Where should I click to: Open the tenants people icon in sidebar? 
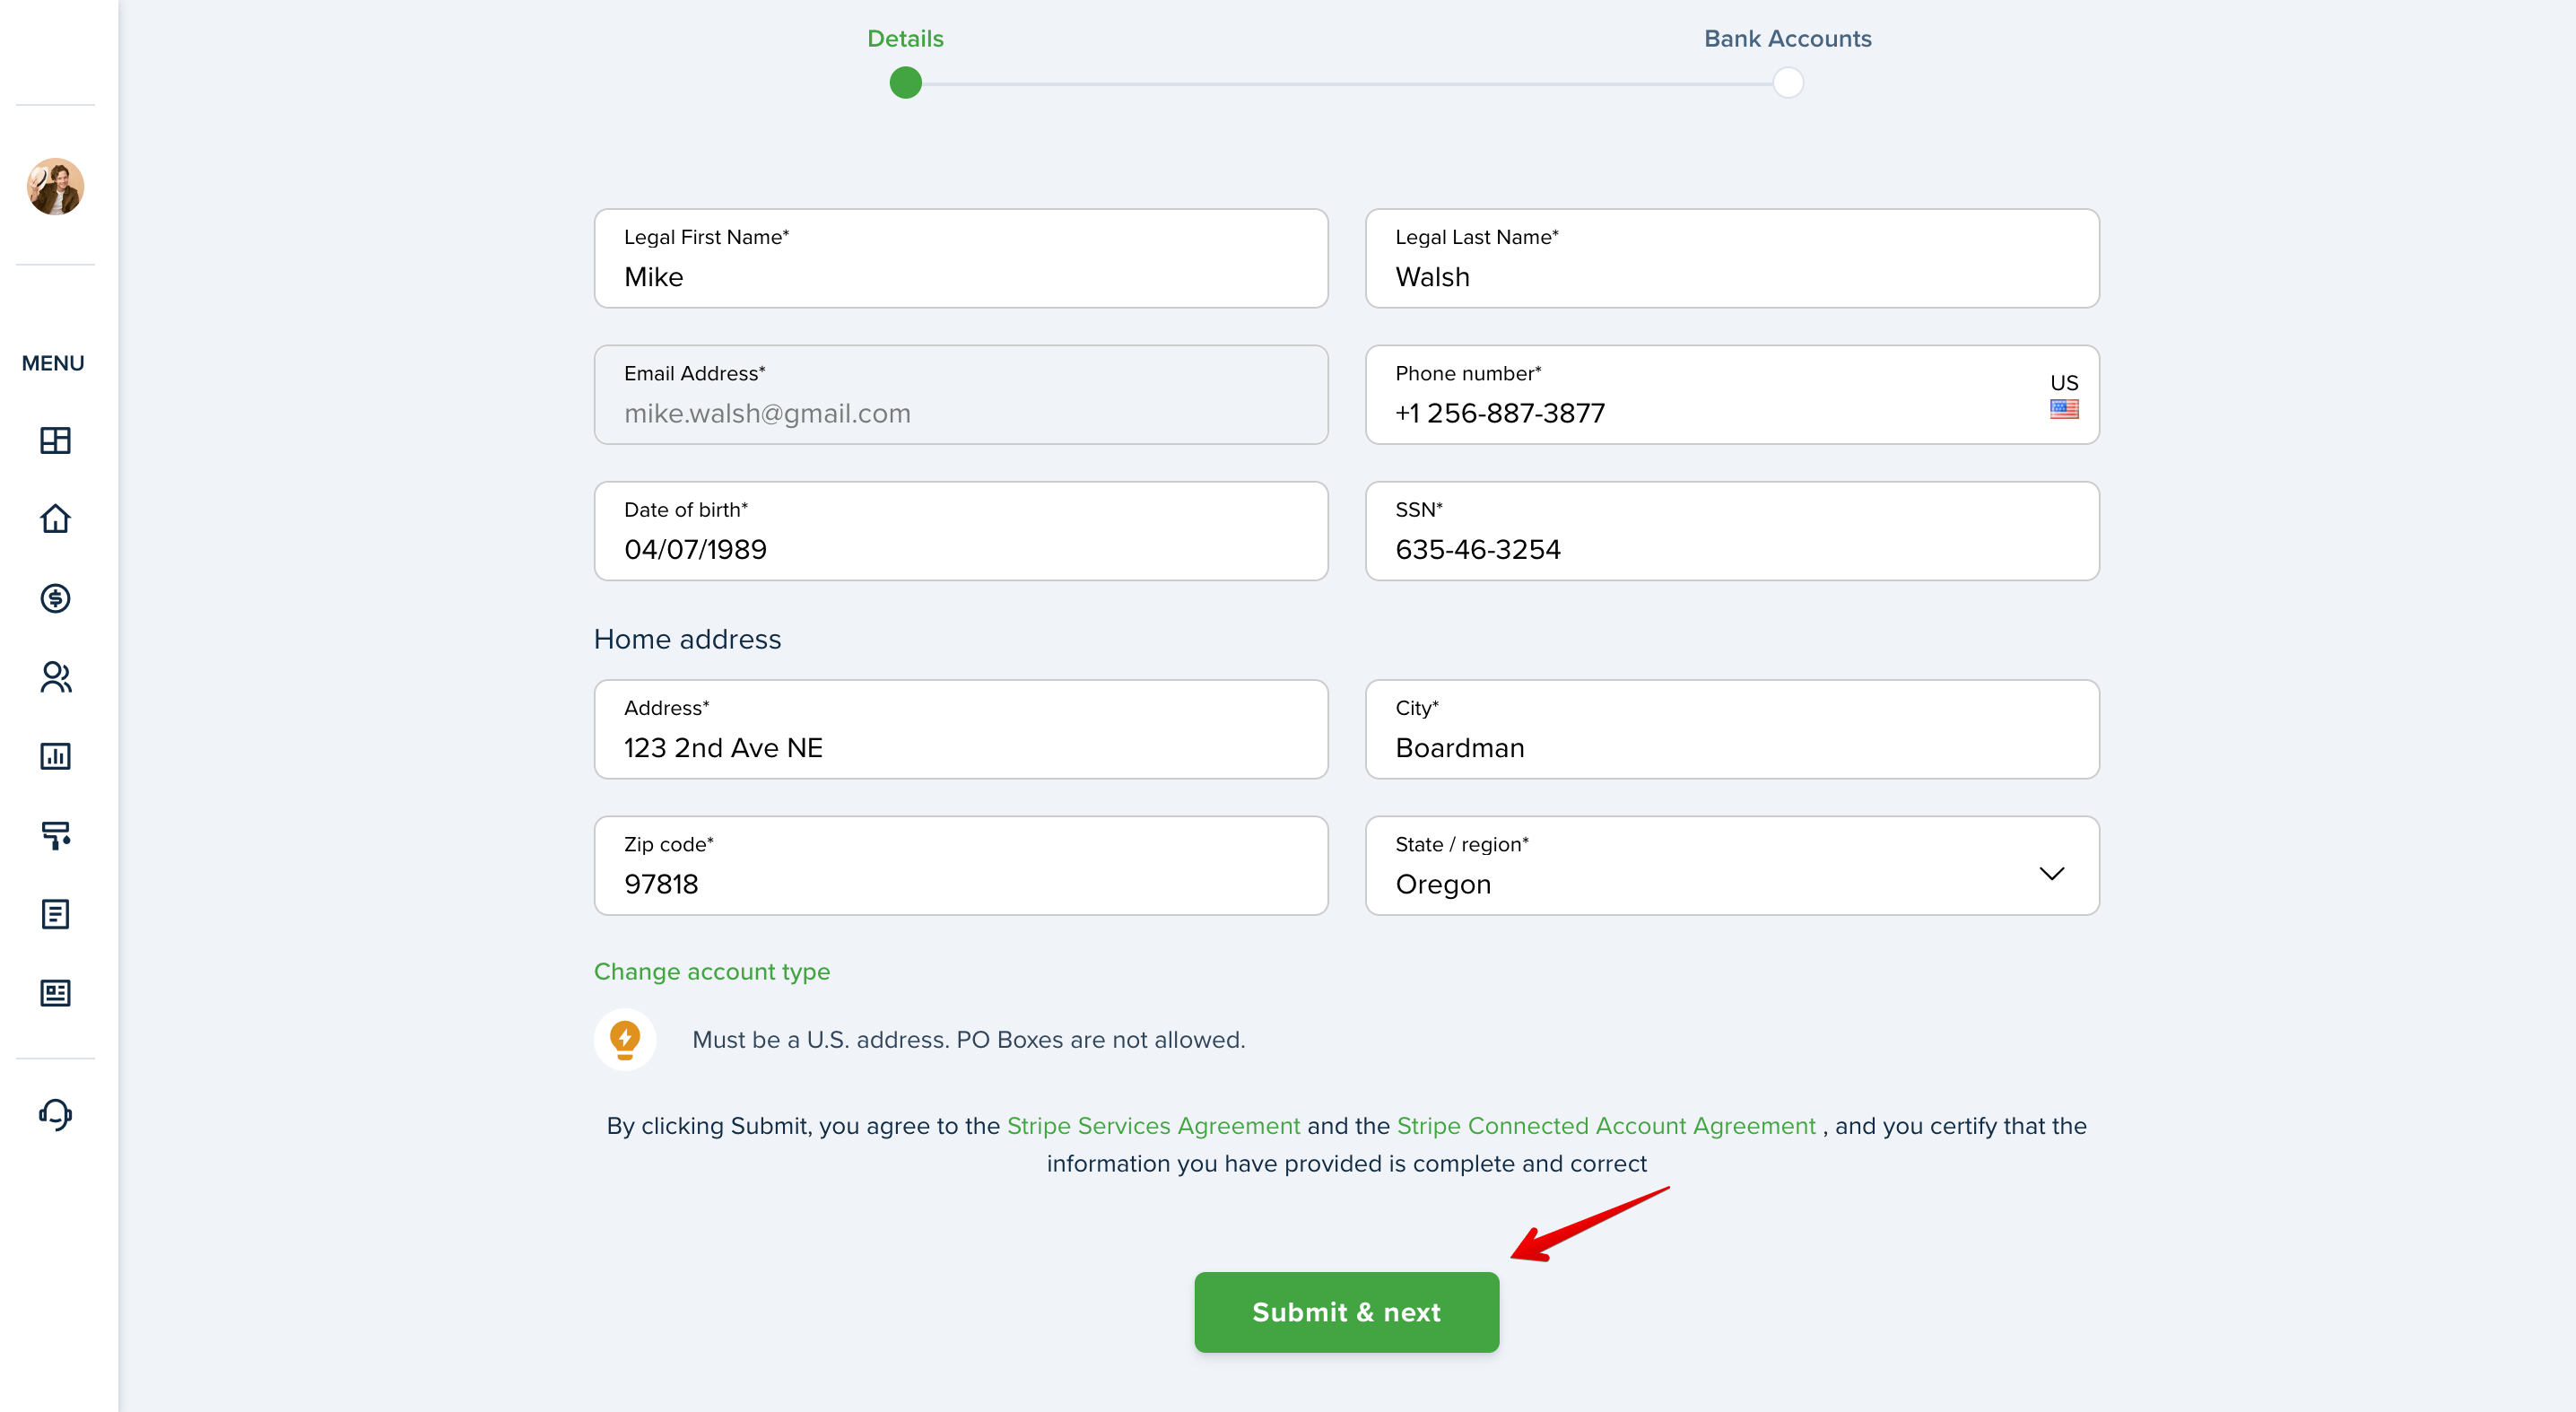(x=55, y=677)
